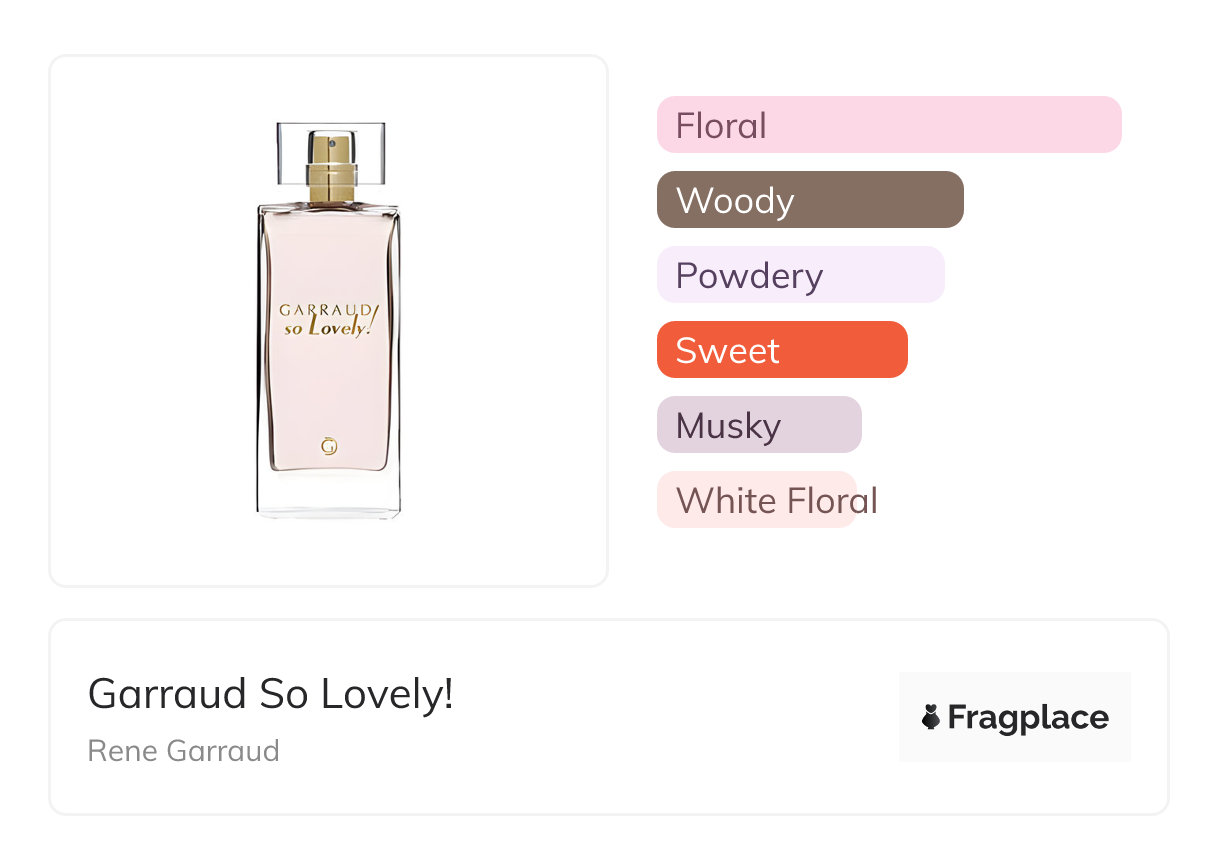
Task: Click the gold 'so Lovely!' bottle label
Action: point(327,327)
